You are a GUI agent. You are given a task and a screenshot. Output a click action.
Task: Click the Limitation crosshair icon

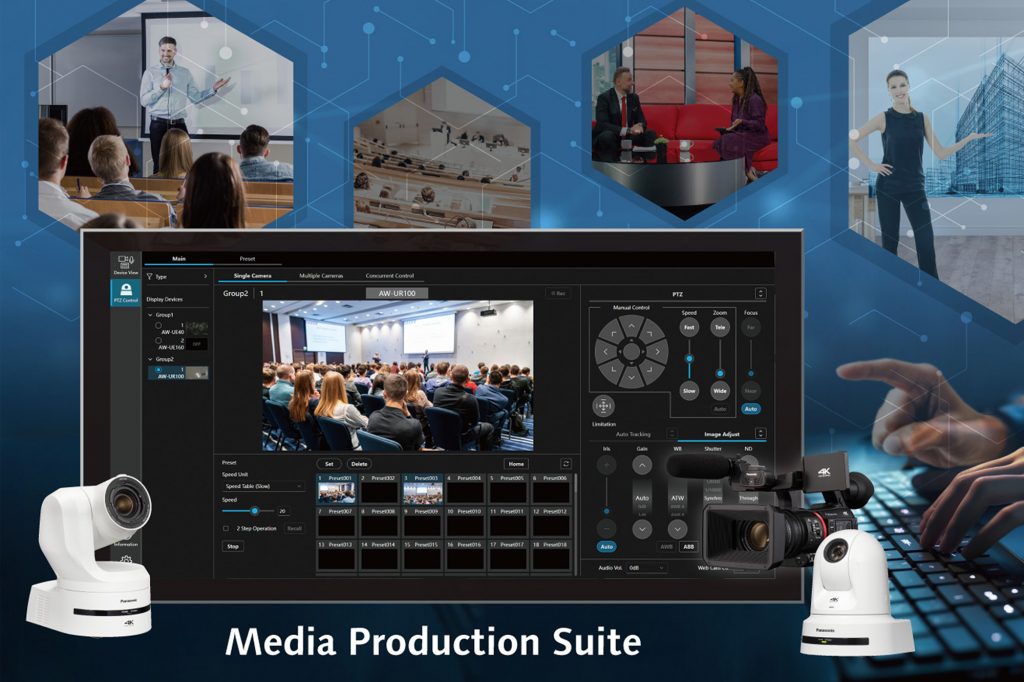click(603, 406)
